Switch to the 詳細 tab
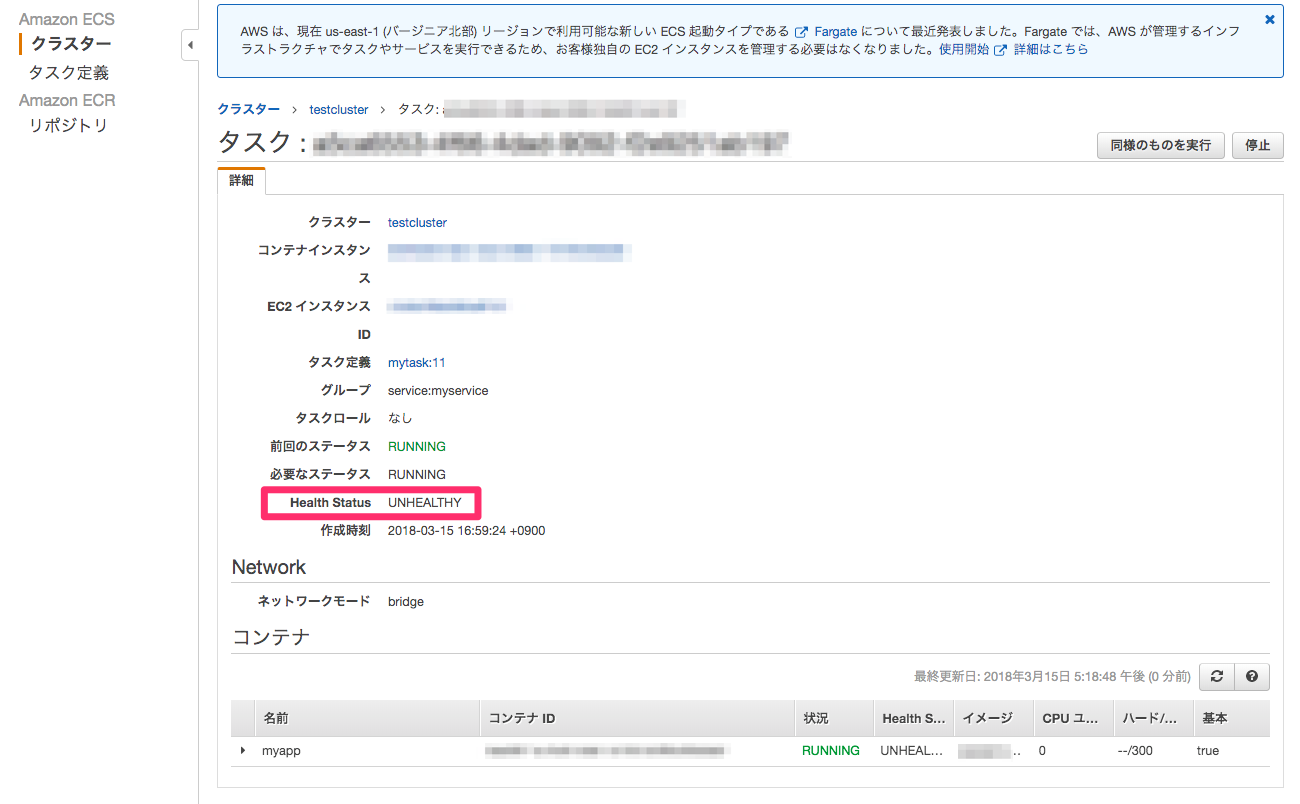The image size is (1300, 804). 241,181
